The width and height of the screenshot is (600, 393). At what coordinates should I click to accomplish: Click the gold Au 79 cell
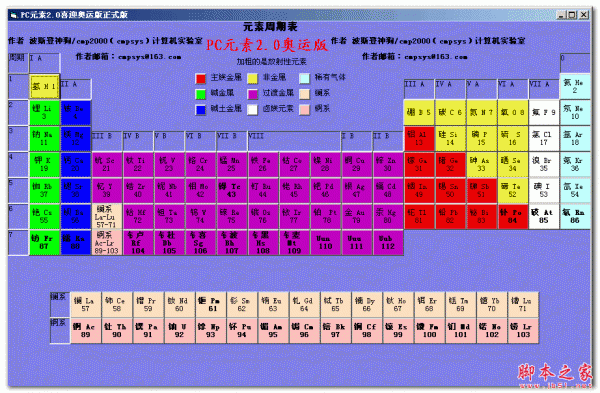point(357,217)
